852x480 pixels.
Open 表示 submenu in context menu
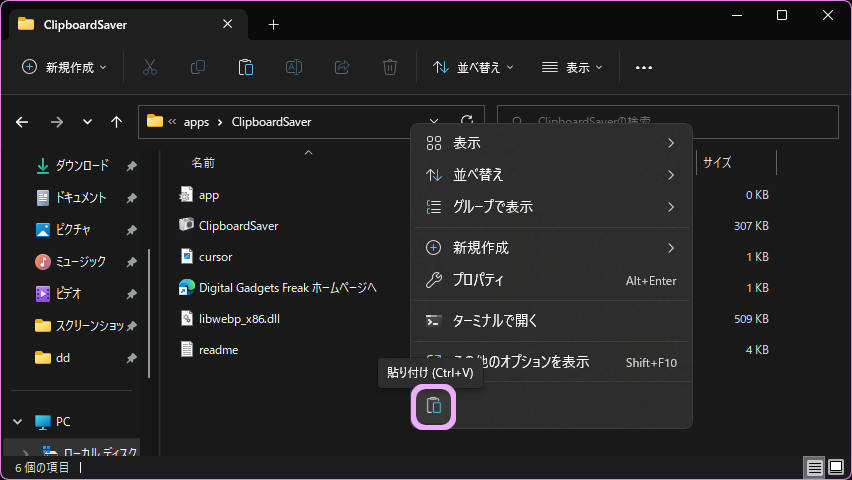coord(552,143)
